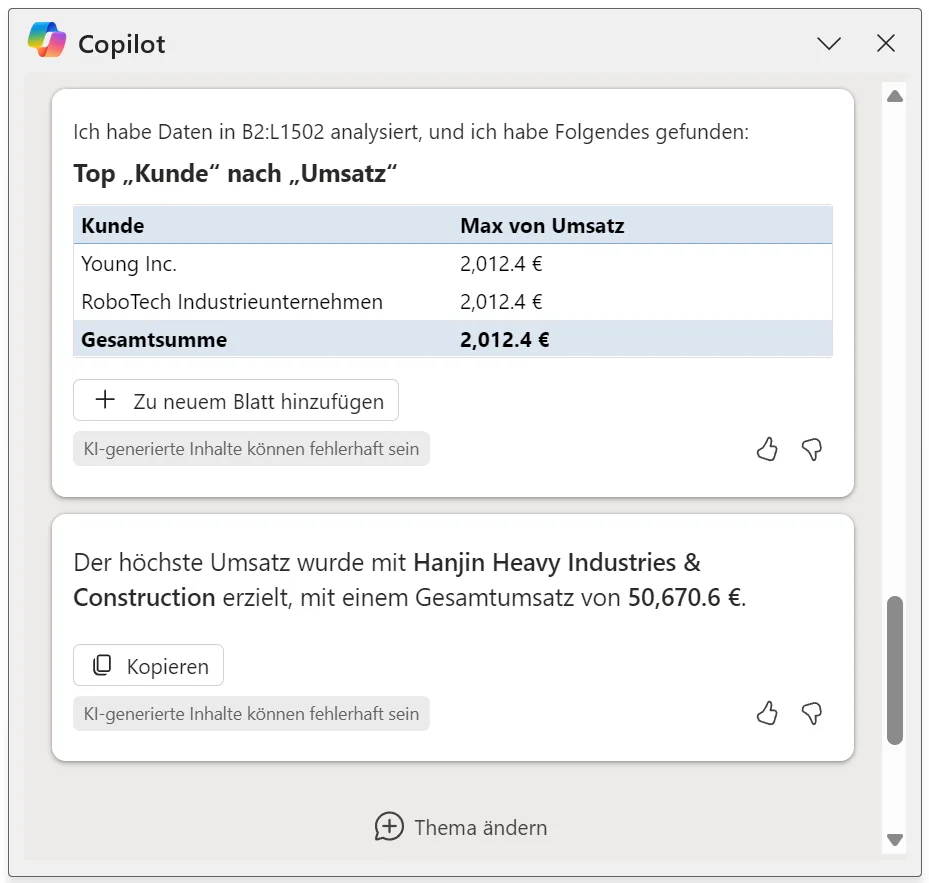
Task: Click the vertical scrollbar thumb
Action: click(x=895, y=670)
